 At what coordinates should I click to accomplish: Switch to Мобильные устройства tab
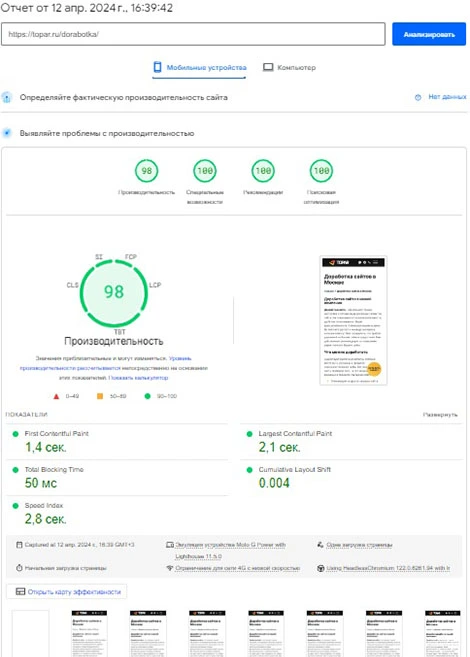tap(199, 67)
